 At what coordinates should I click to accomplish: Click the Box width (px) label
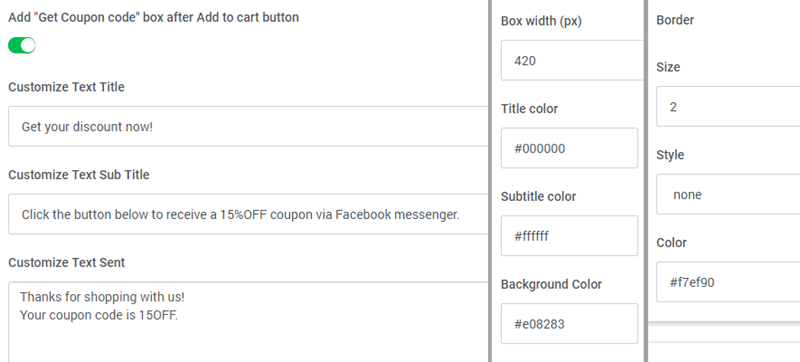click(541, 21)
